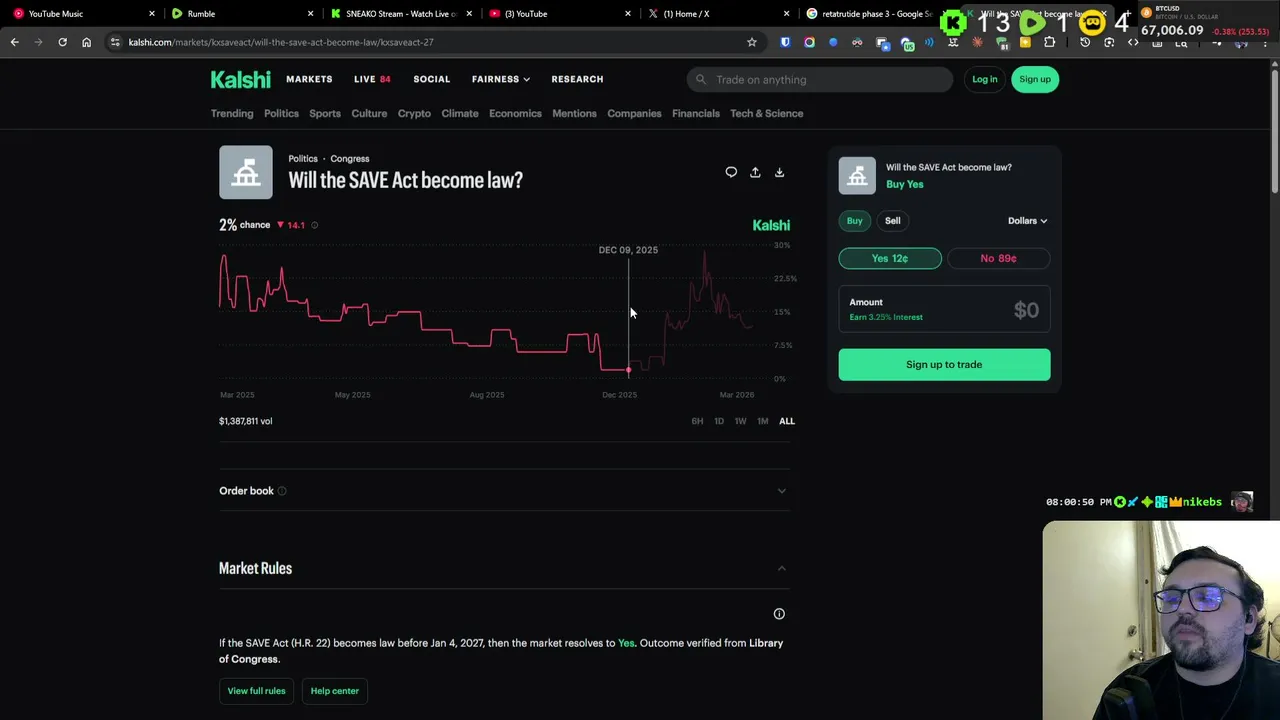The height and width of the screenshot is (720, 1280).
Task: View site information icon in address bar
Action: click(x=115, y=42)
